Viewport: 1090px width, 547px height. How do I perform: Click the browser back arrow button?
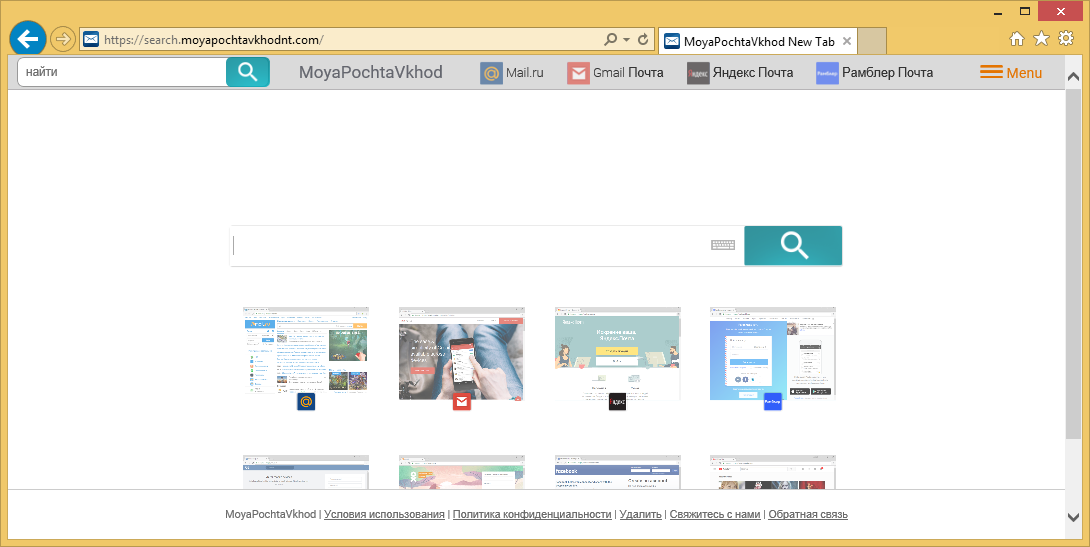(27, 39)
